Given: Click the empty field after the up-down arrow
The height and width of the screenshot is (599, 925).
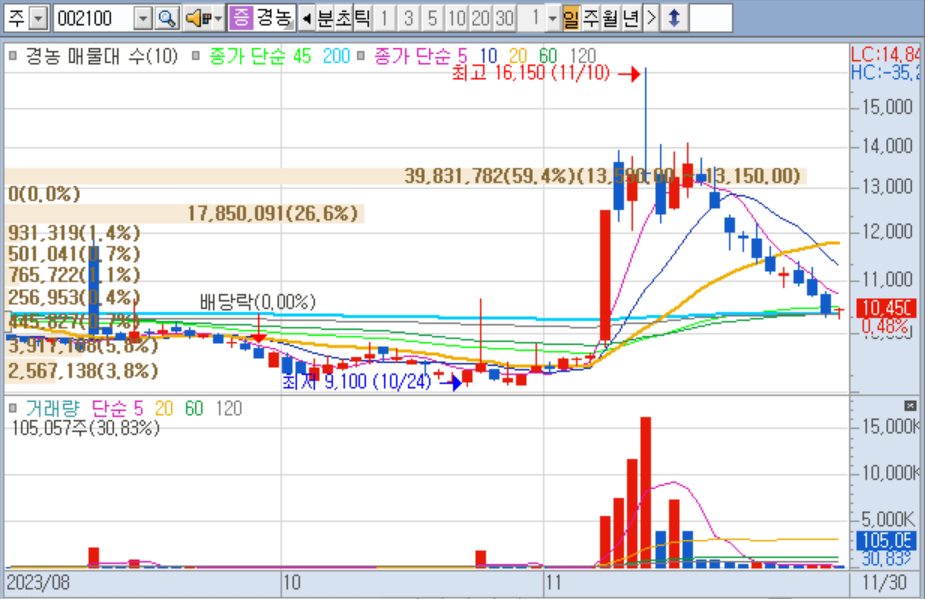Looking at the screenshot, I should click(711, 18).
